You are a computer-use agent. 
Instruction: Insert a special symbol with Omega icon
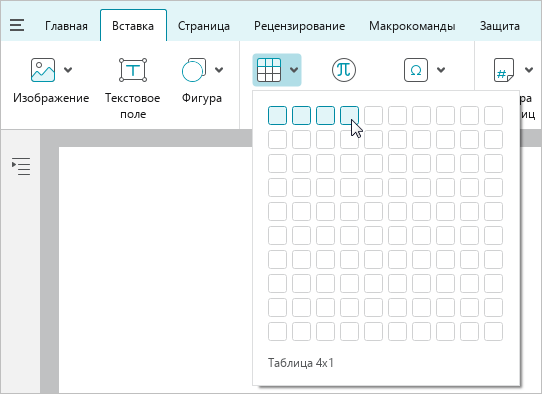(416, 70)
